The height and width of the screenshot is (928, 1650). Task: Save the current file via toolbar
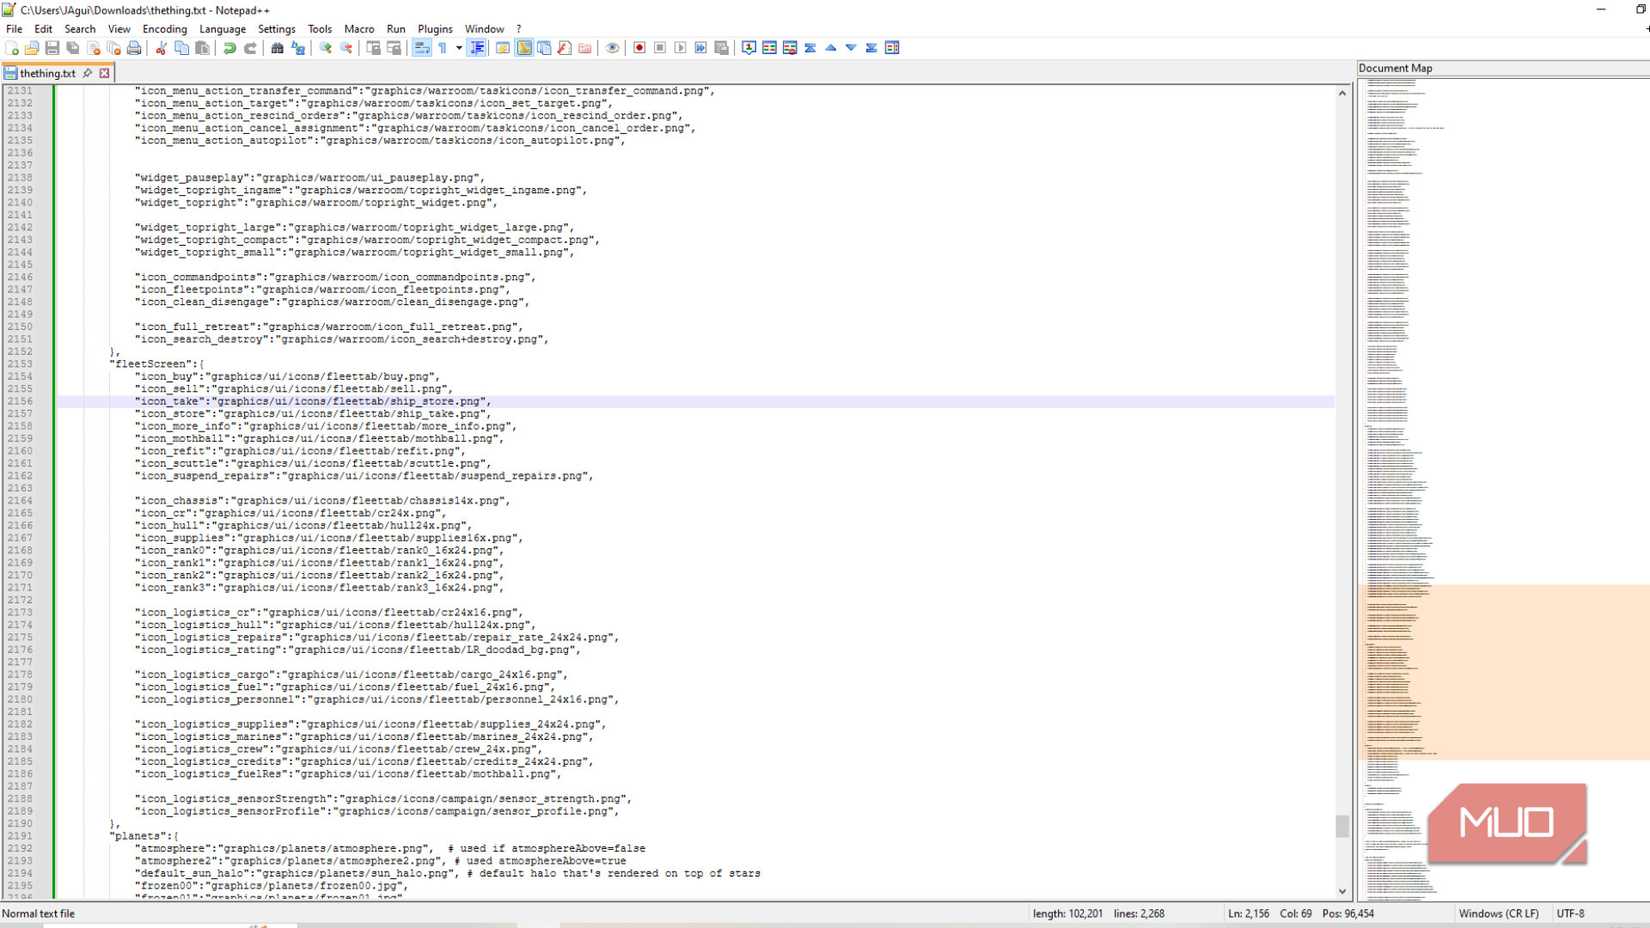(52, 48)
